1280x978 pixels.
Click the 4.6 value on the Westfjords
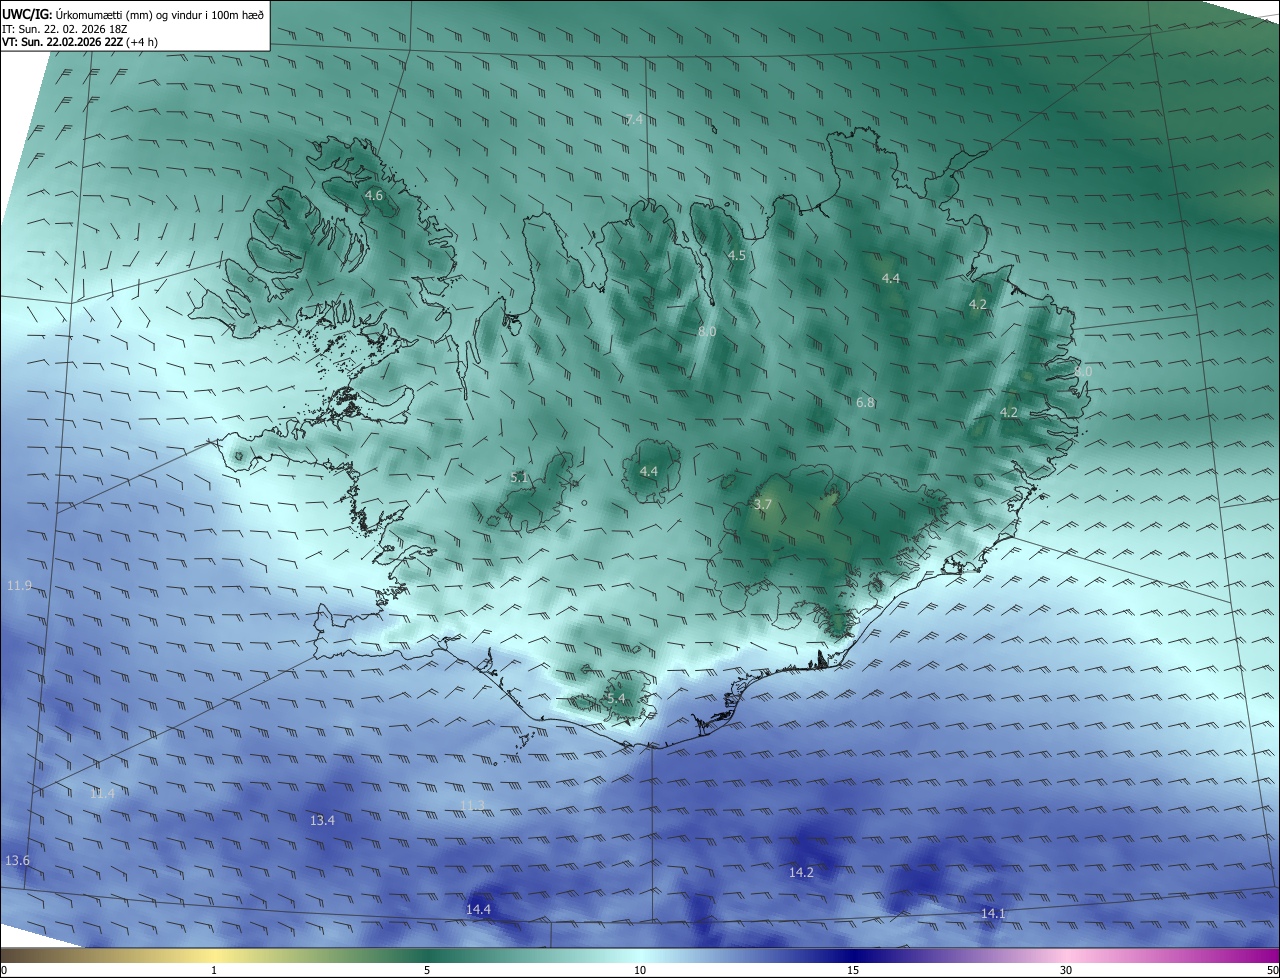374,196
